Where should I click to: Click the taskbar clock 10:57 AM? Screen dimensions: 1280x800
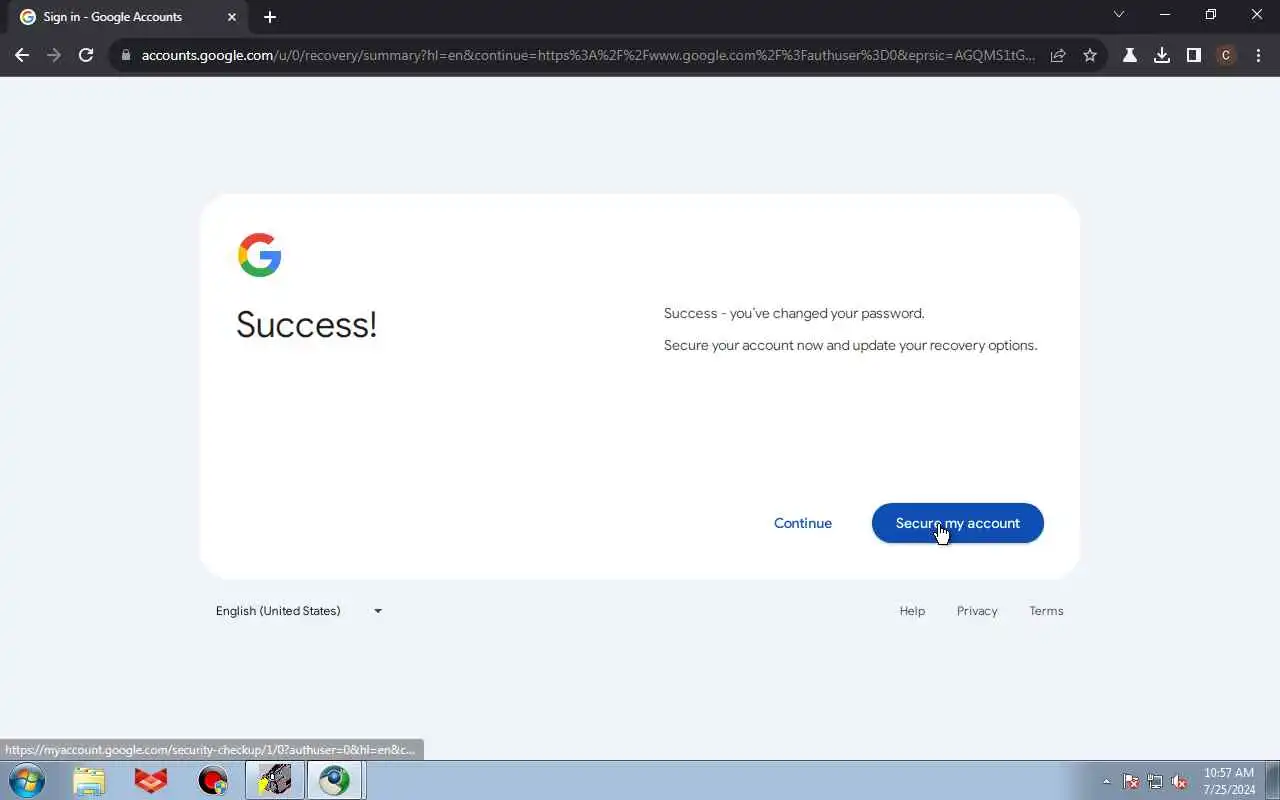click(x=1229, y=773)
